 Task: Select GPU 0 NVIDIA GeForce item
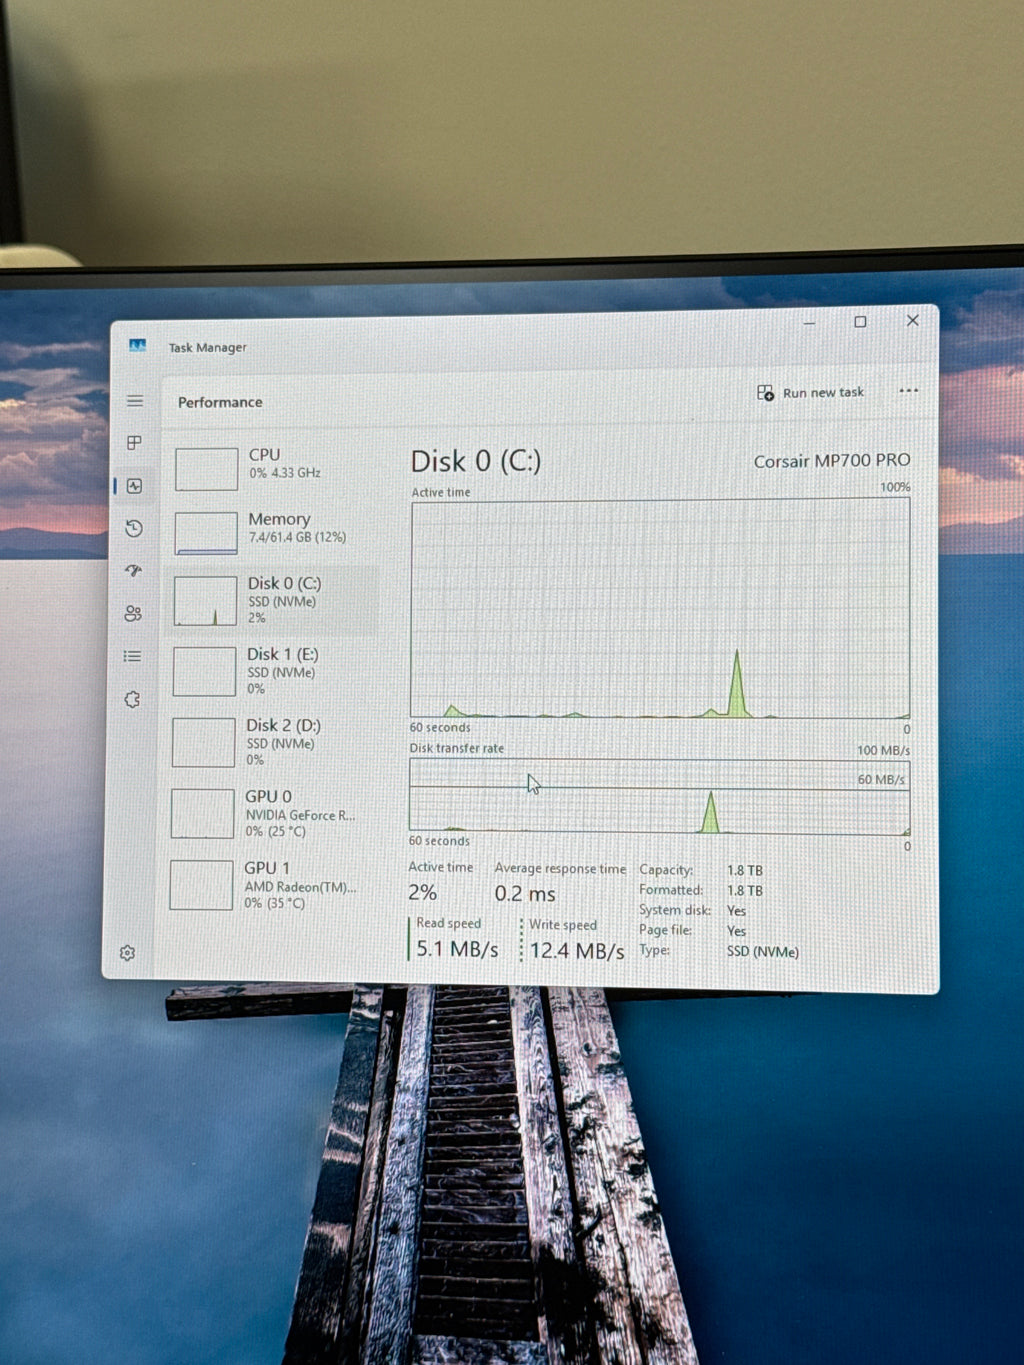[268, 813]
